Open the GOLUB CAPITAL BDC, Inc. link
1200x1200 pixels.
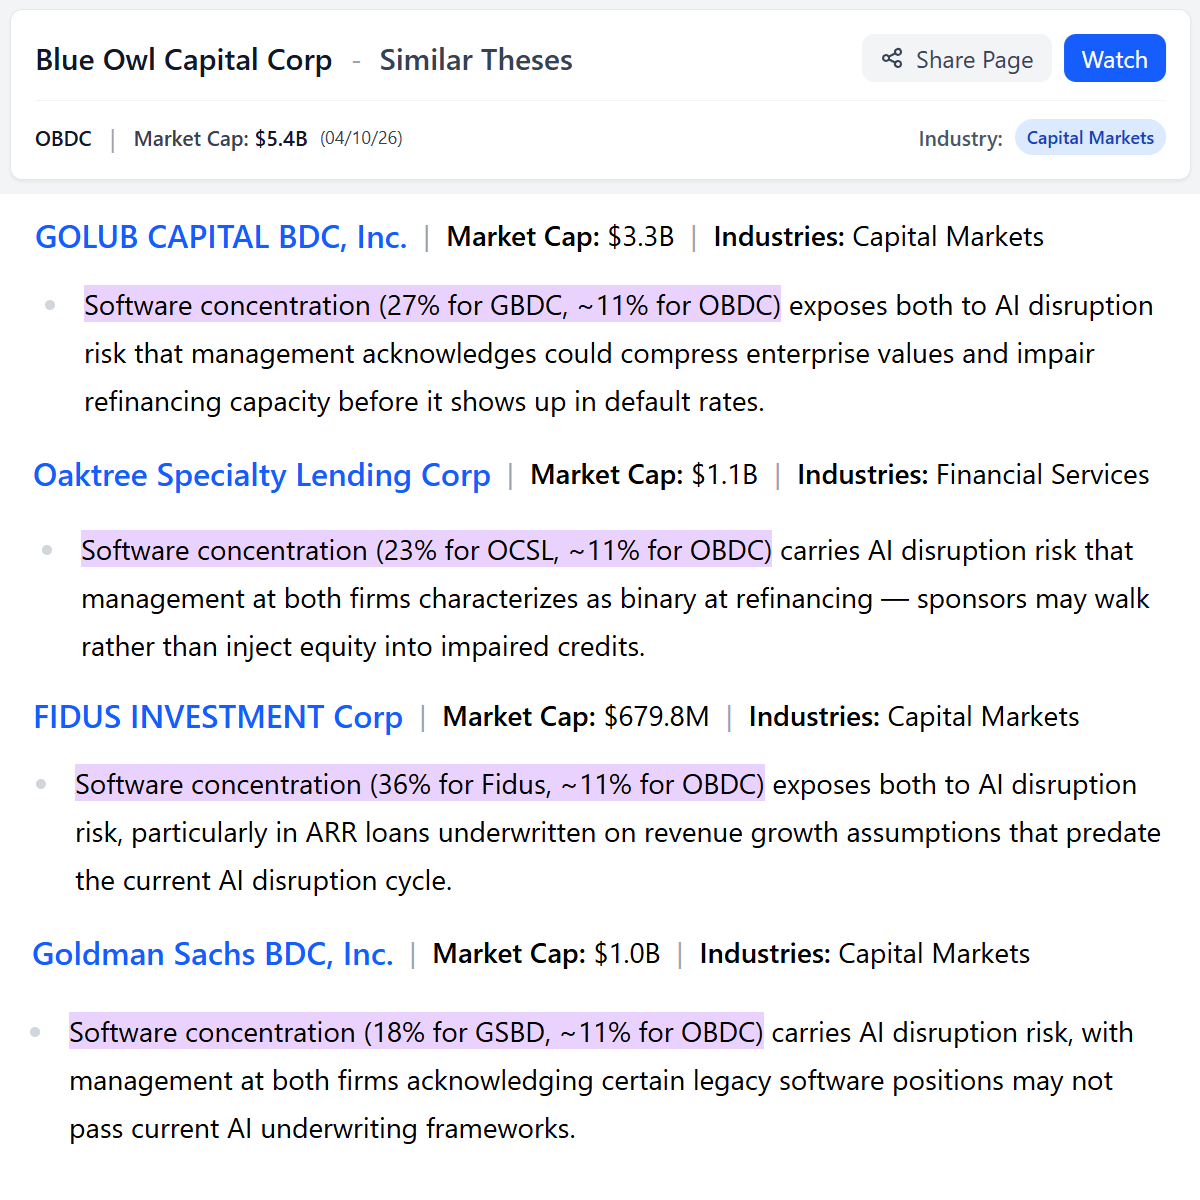(x=221, y=237)
